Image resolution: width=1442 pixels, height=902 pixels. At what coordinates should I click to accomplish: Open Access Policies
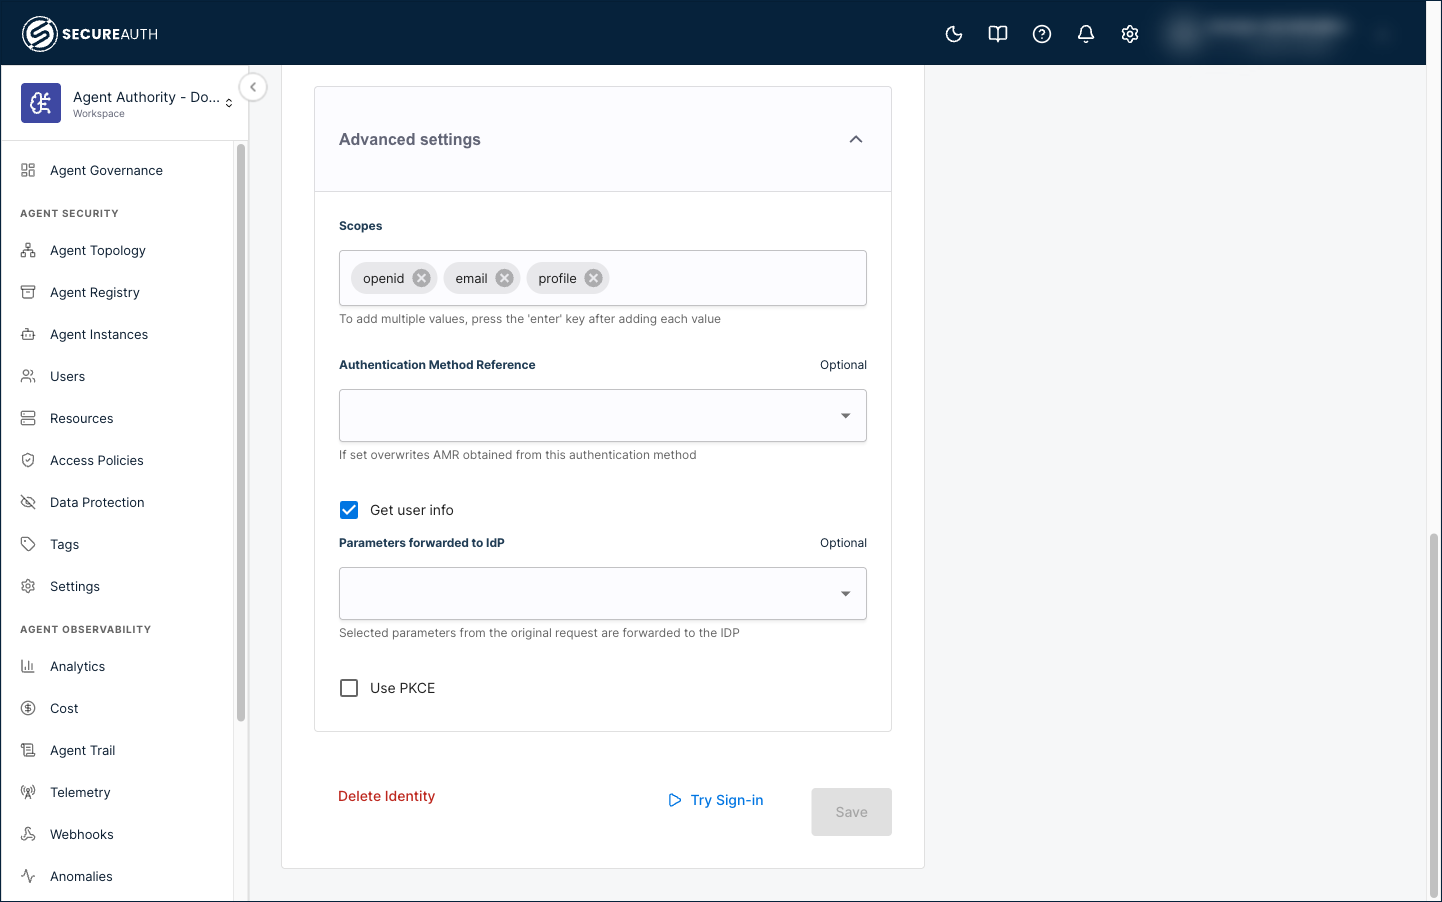(97, 460)
